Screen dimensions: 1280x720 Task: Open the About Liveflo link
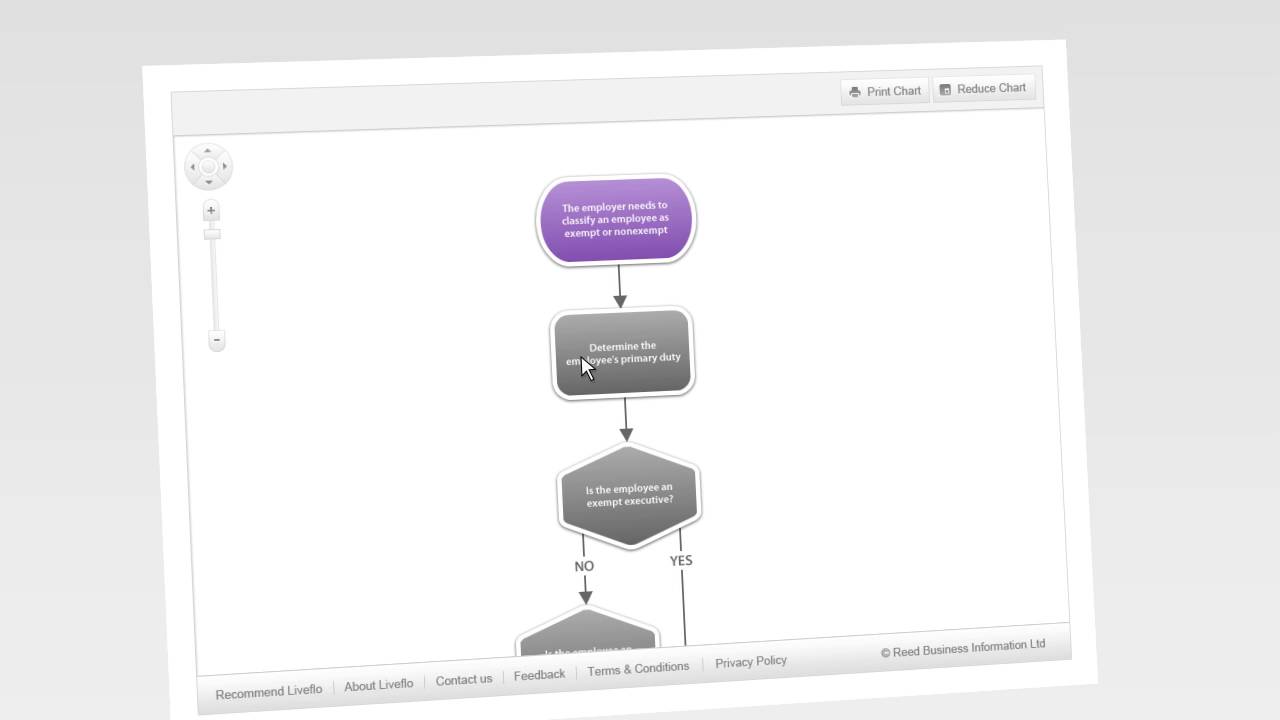(x=379, y=685)
